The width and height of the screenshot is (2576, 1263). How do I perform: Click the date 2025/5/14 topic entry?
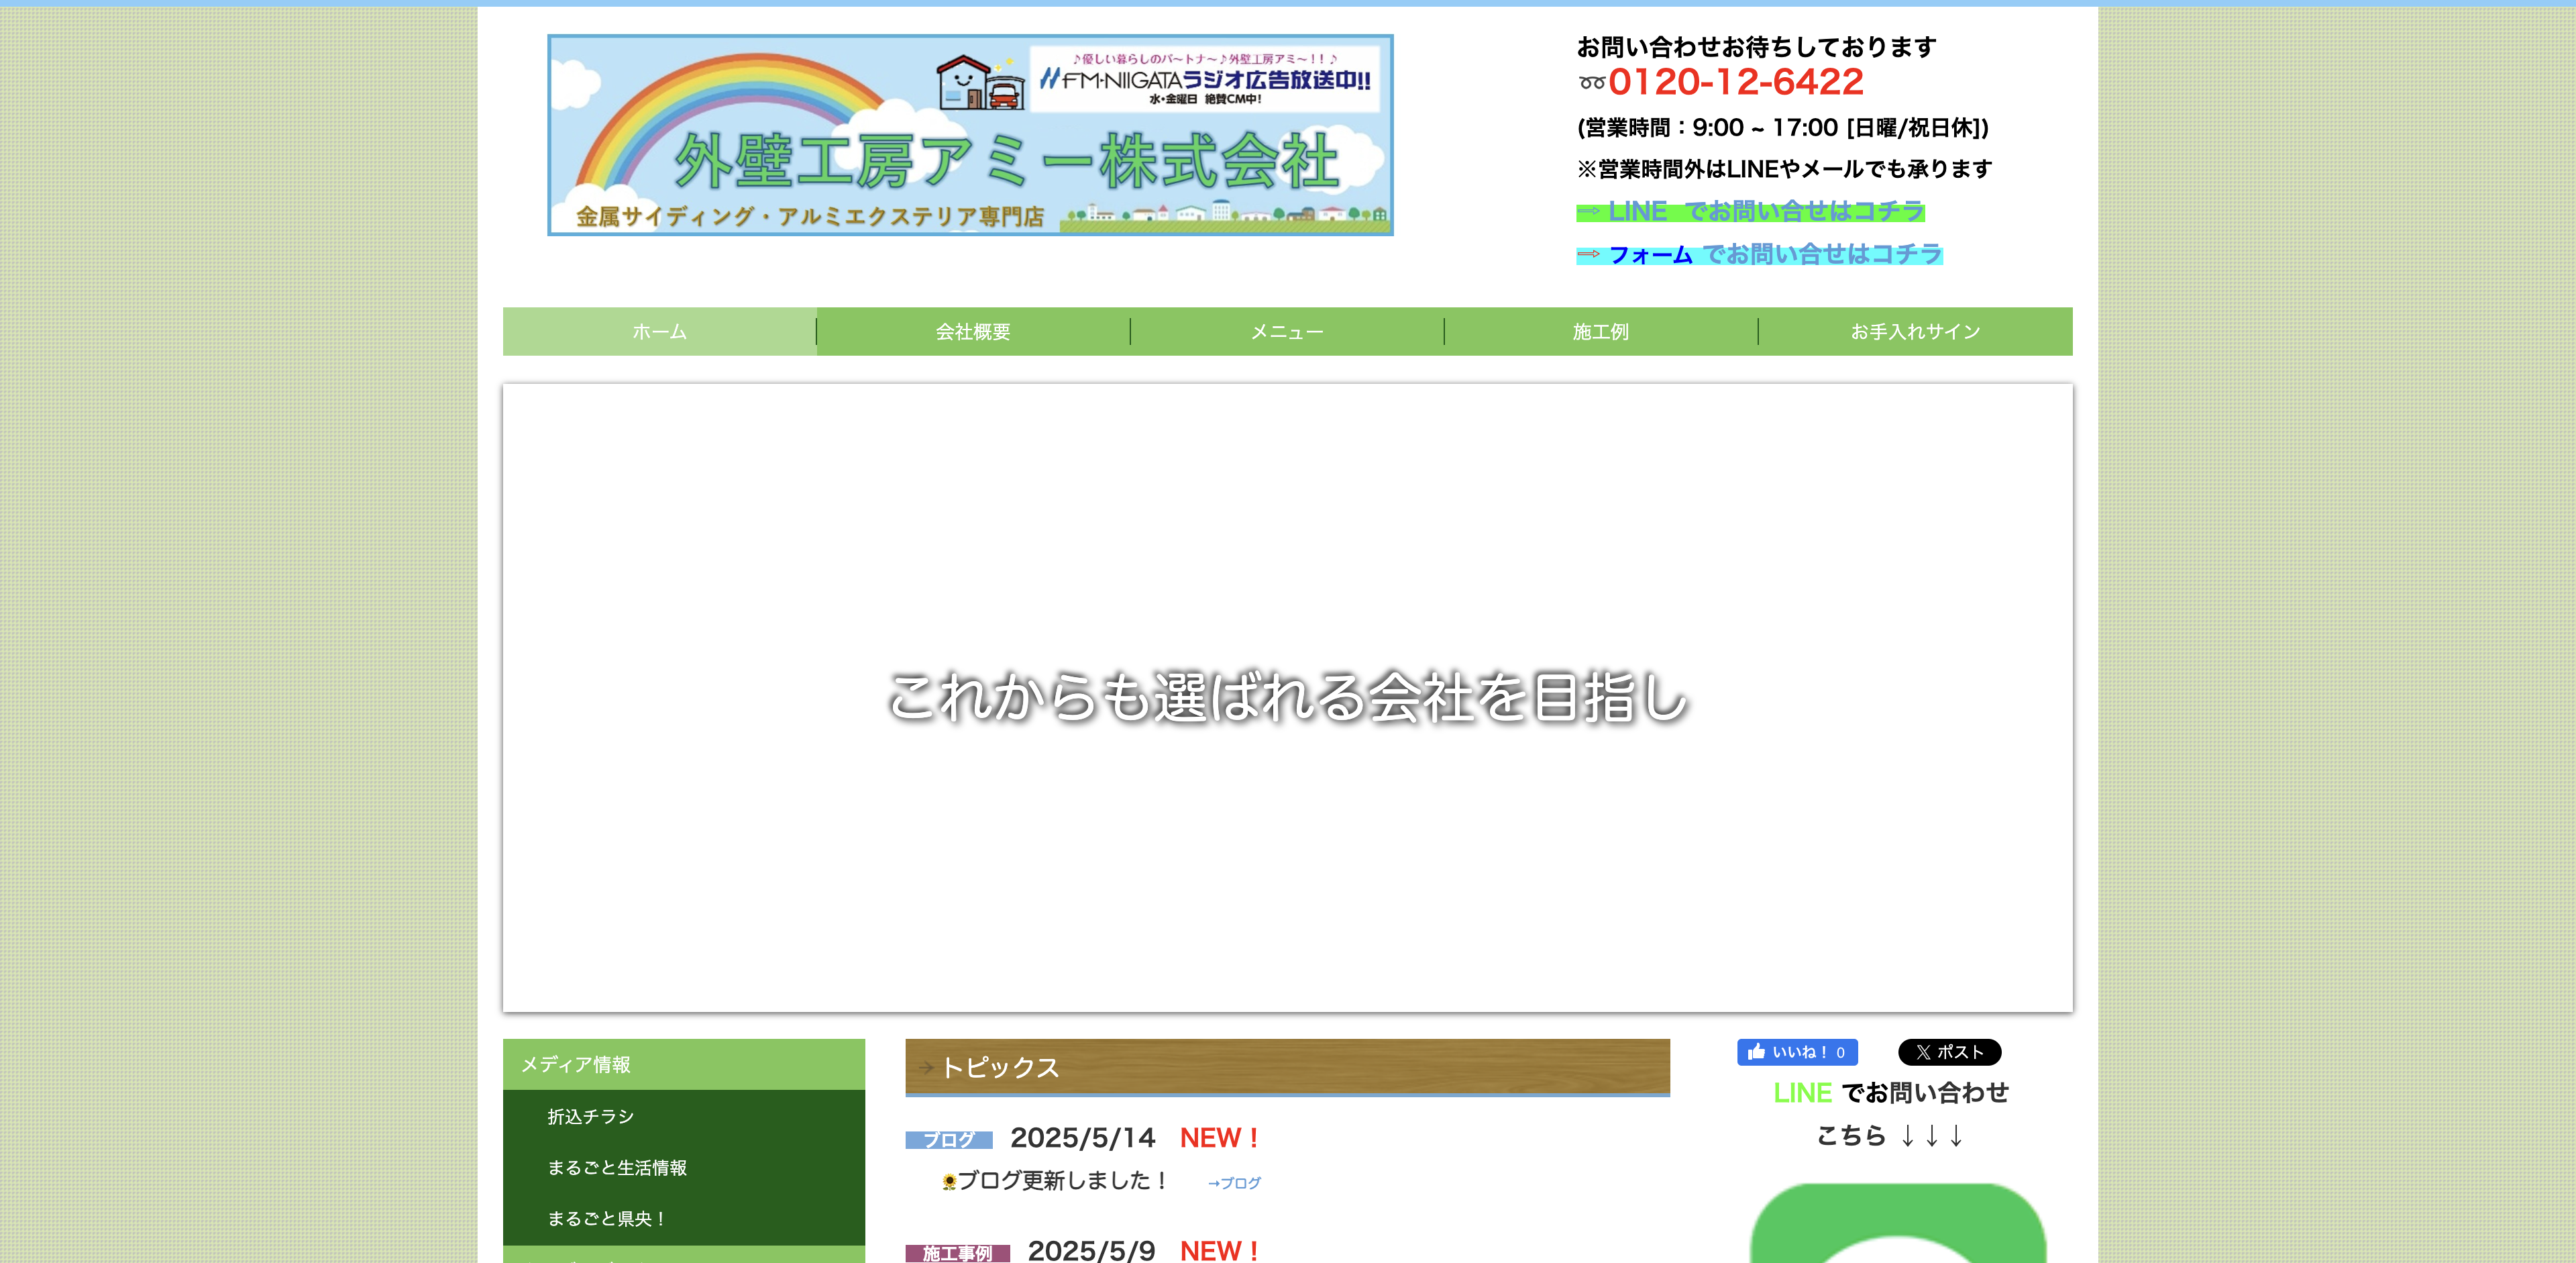click(x=1082, y=1138)
